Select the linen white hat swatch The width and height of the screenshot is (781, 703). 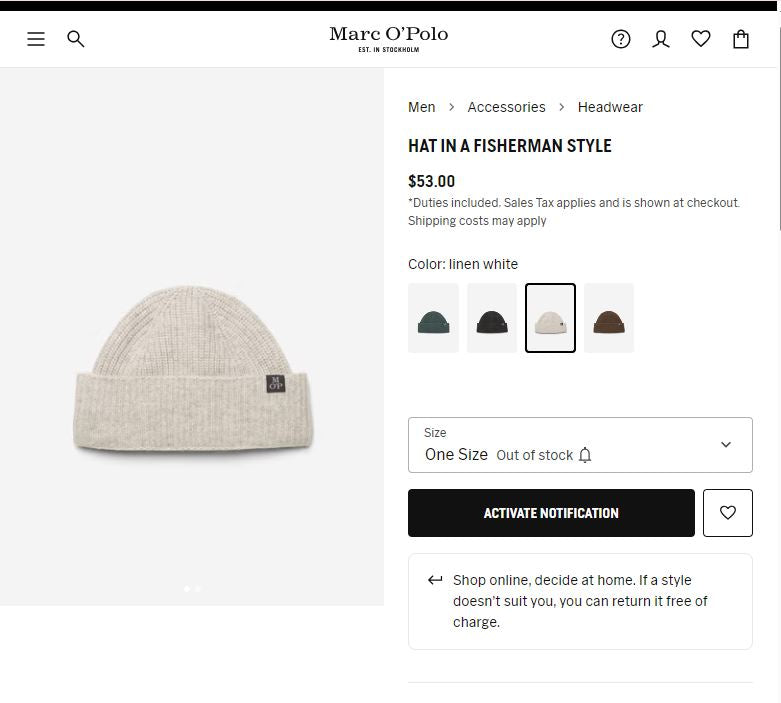550,318
